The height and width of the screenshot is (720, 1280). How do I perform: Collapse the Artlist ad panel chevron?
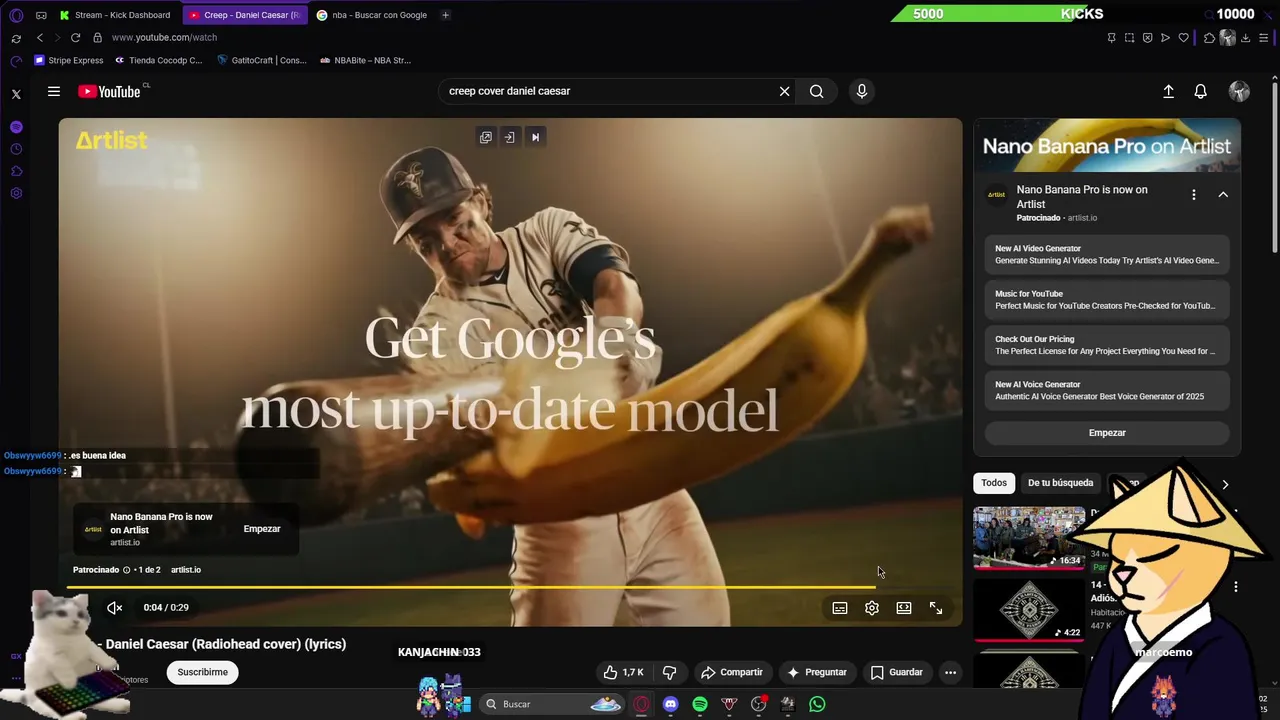1223,195
